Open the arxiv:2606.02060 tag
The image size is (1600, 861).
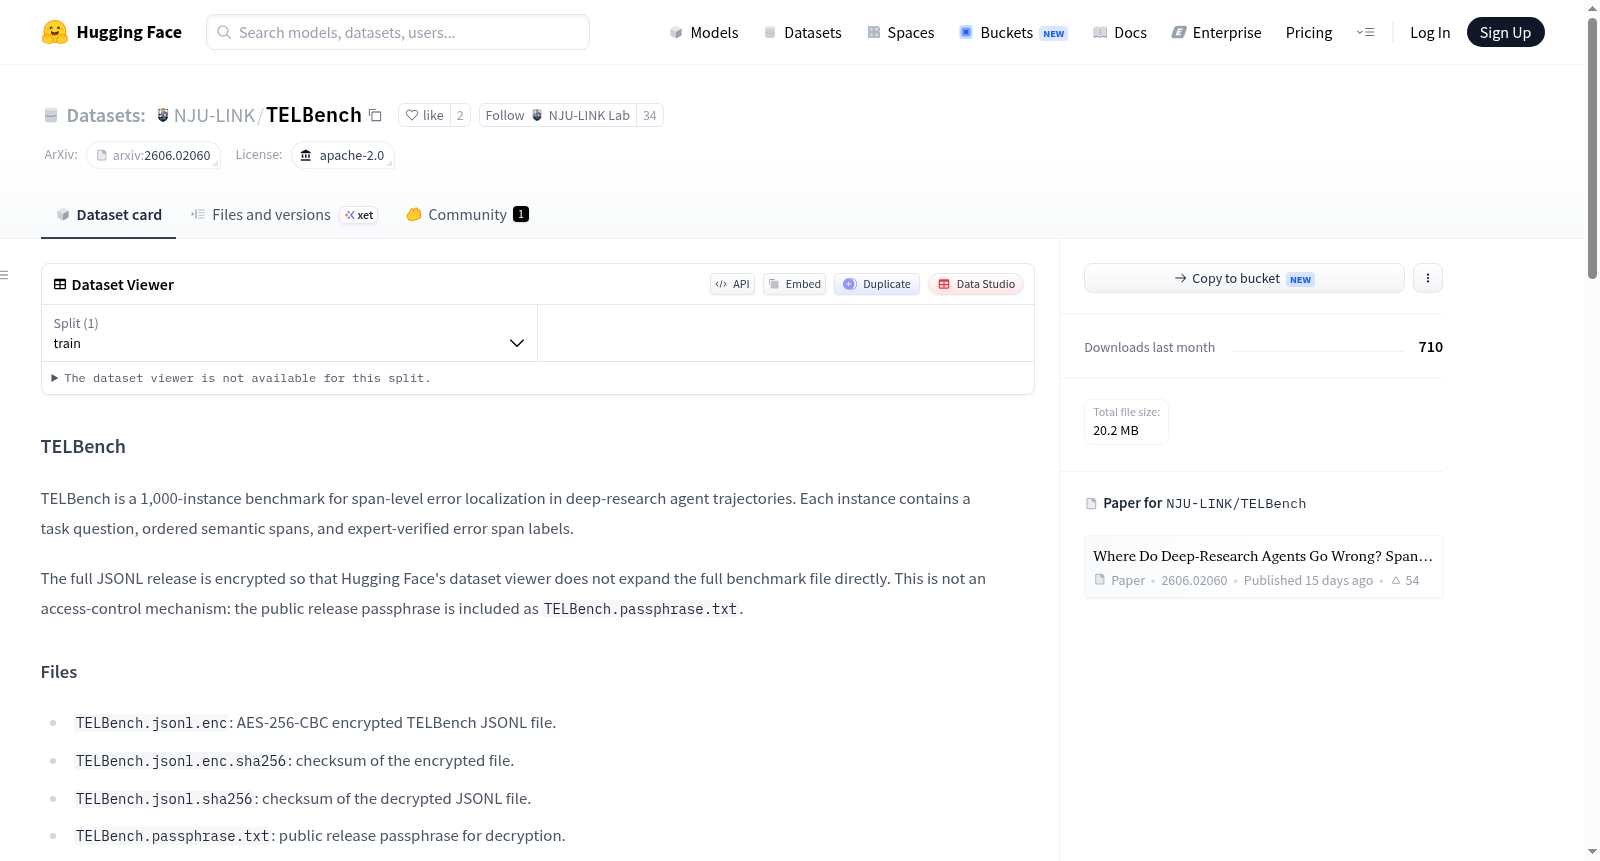(x=153, y=155)
